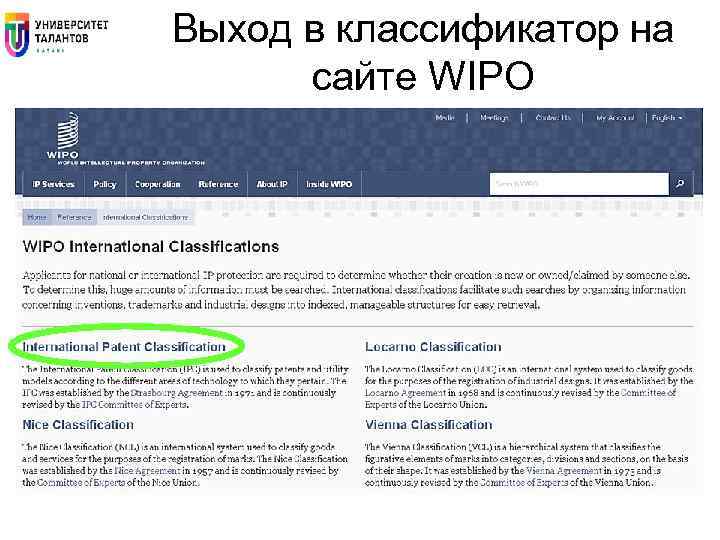Click the My Account link

(x=615, y=118)
